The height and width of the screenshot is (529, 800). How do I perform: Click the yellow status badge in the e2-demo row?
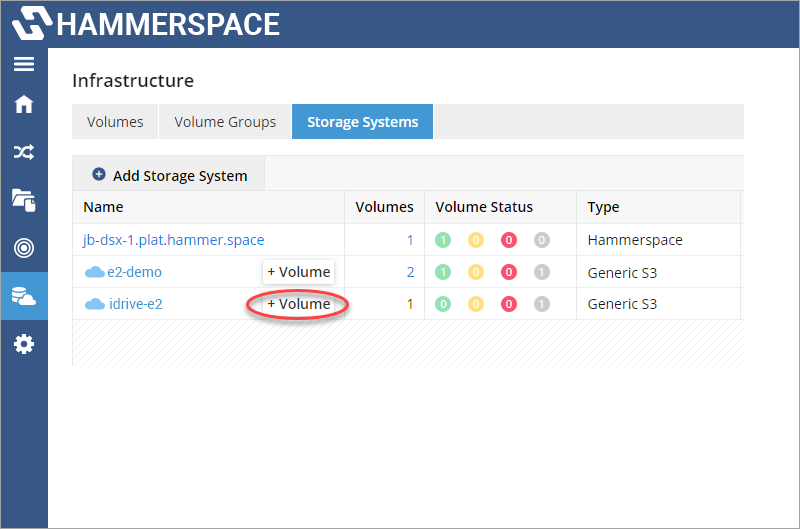coord(476,272)
